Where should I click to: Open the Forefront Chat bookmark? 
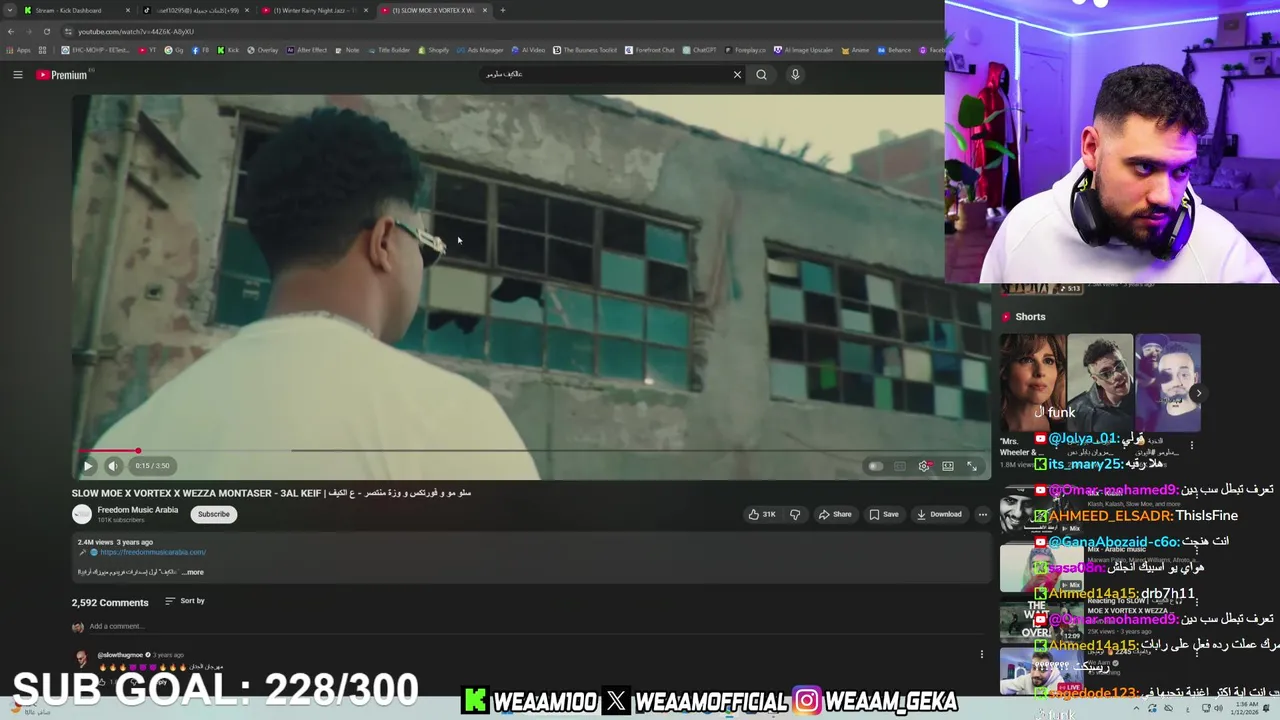pyautogui.click(x=650, y=50)
